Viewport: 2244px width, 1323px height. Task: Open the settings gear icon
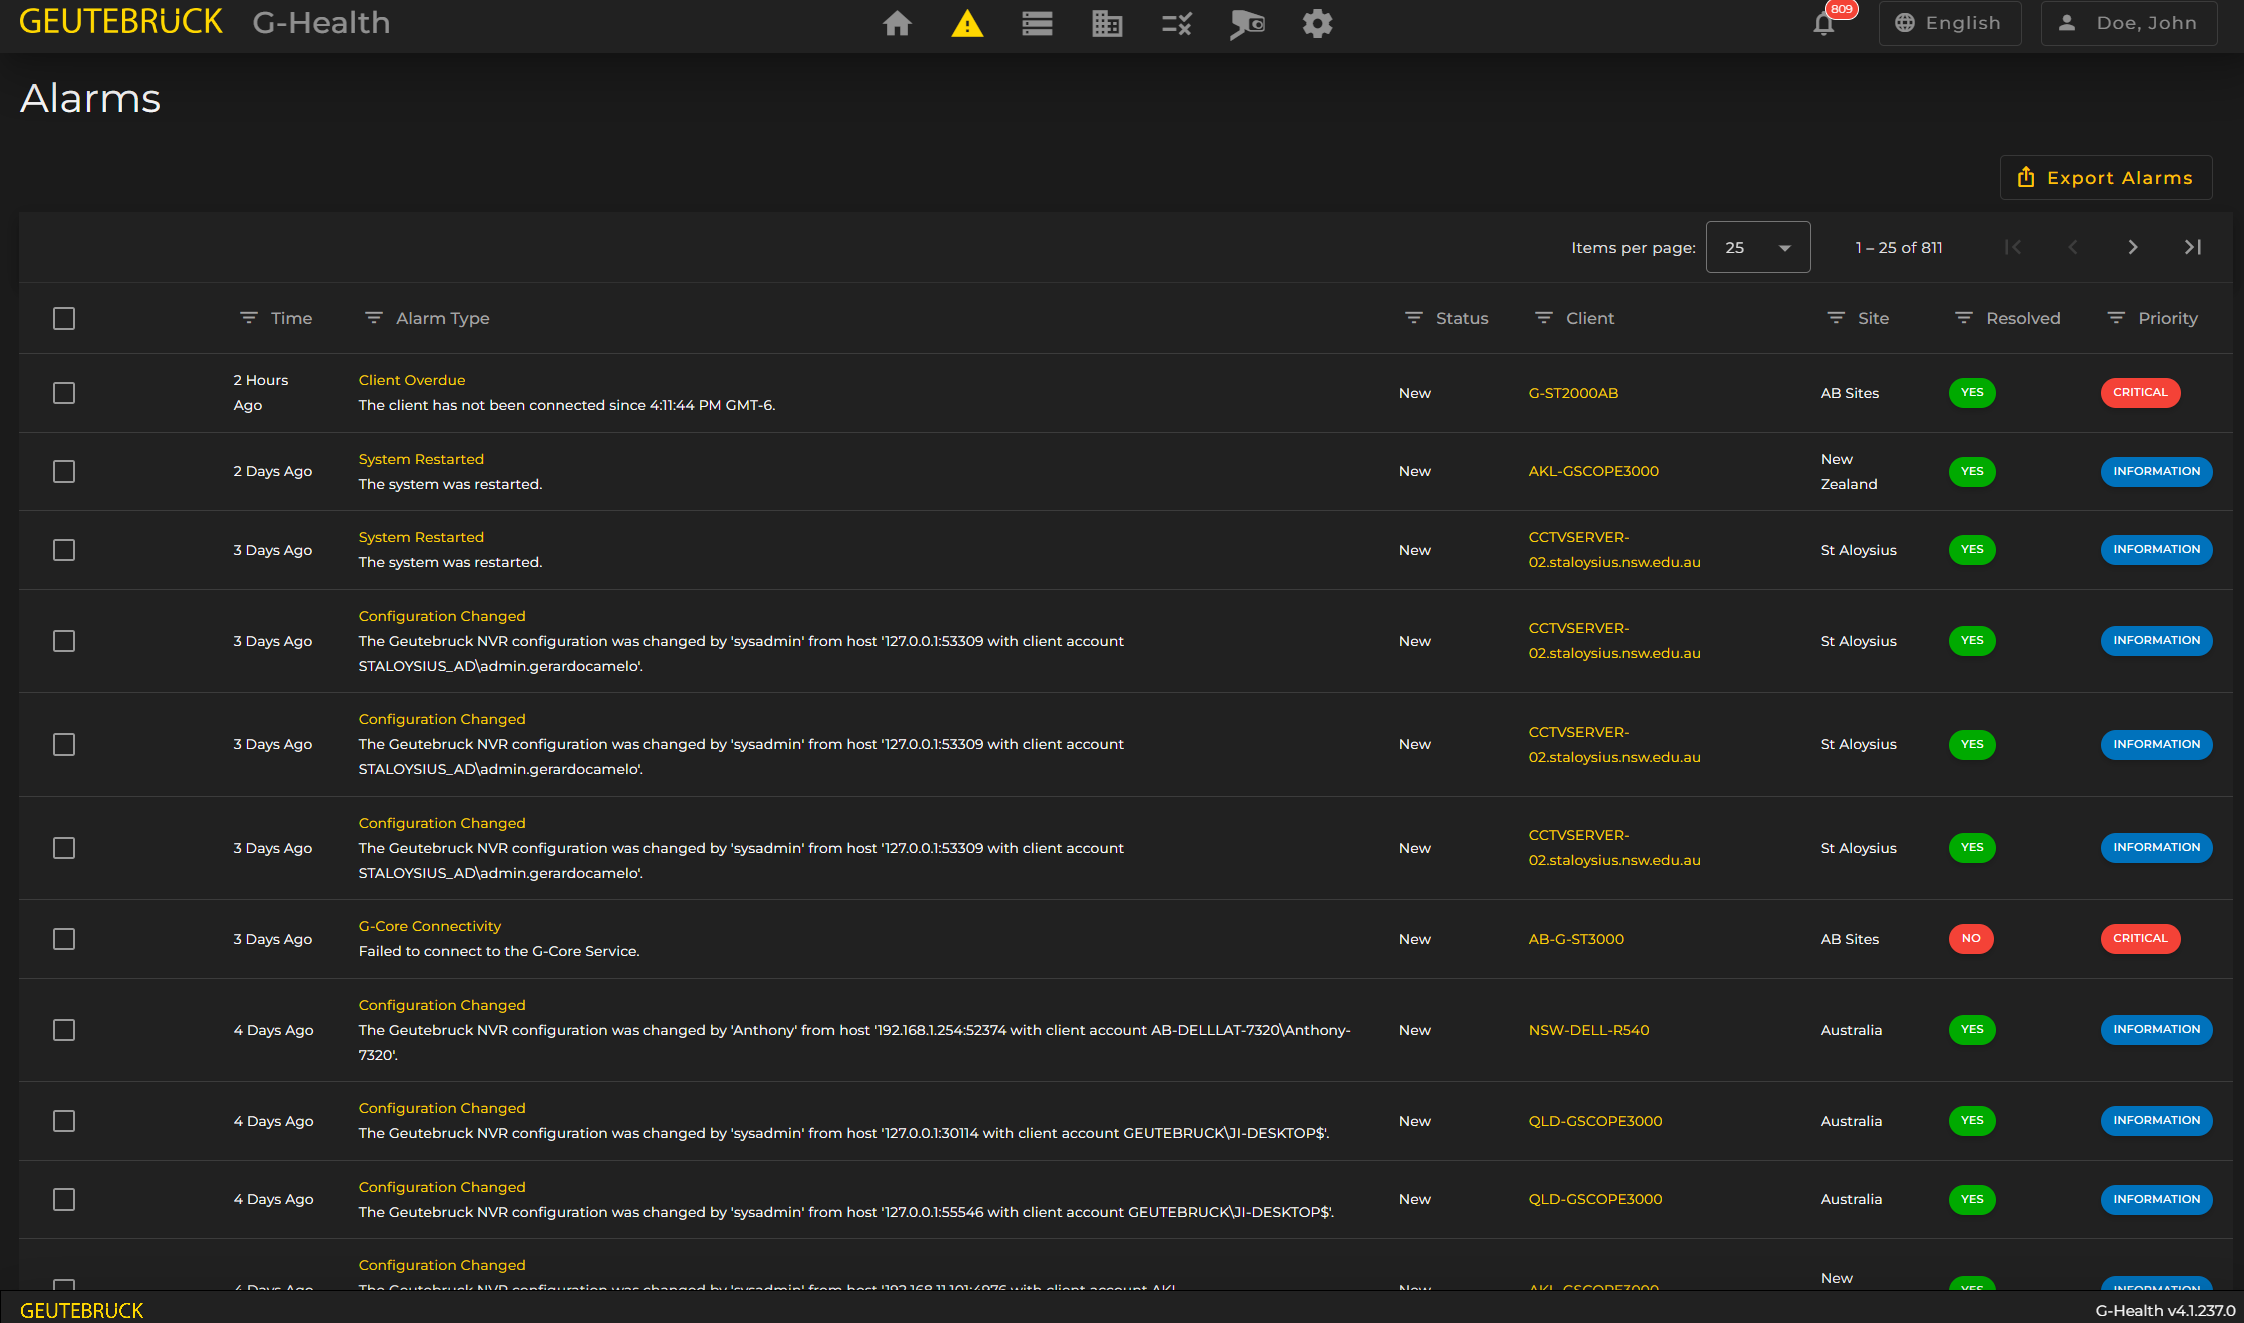coord(1317,23)
